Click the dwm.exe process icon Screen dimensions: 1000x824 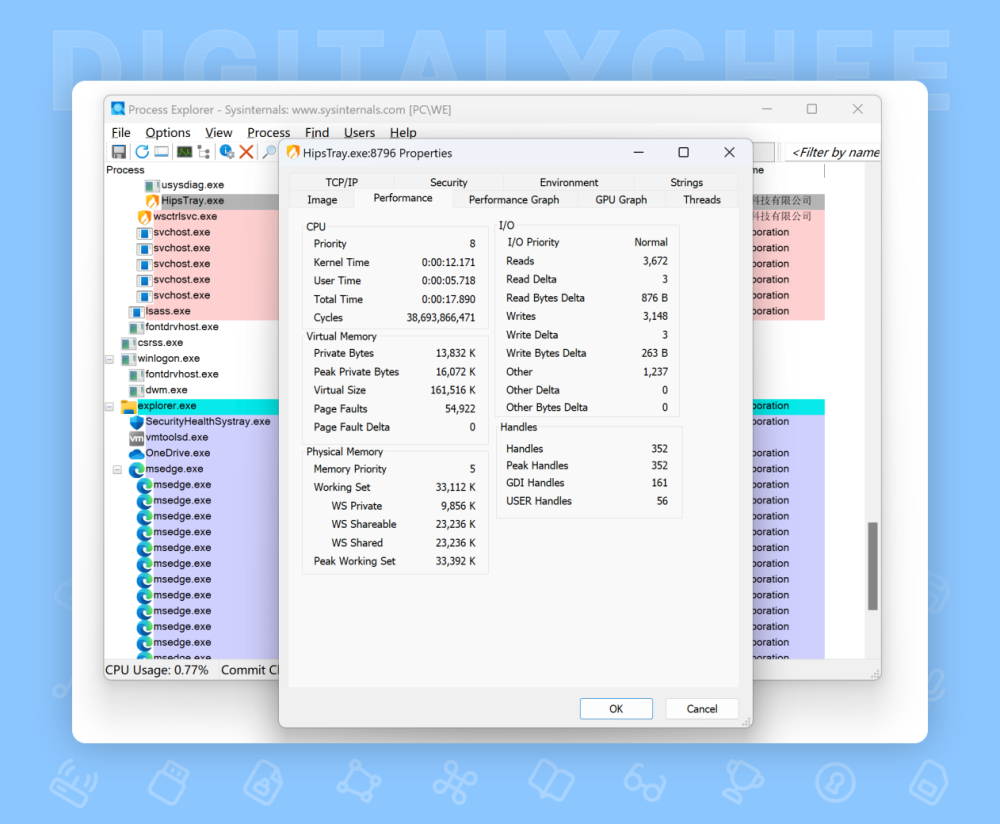(x=136, y=390)
